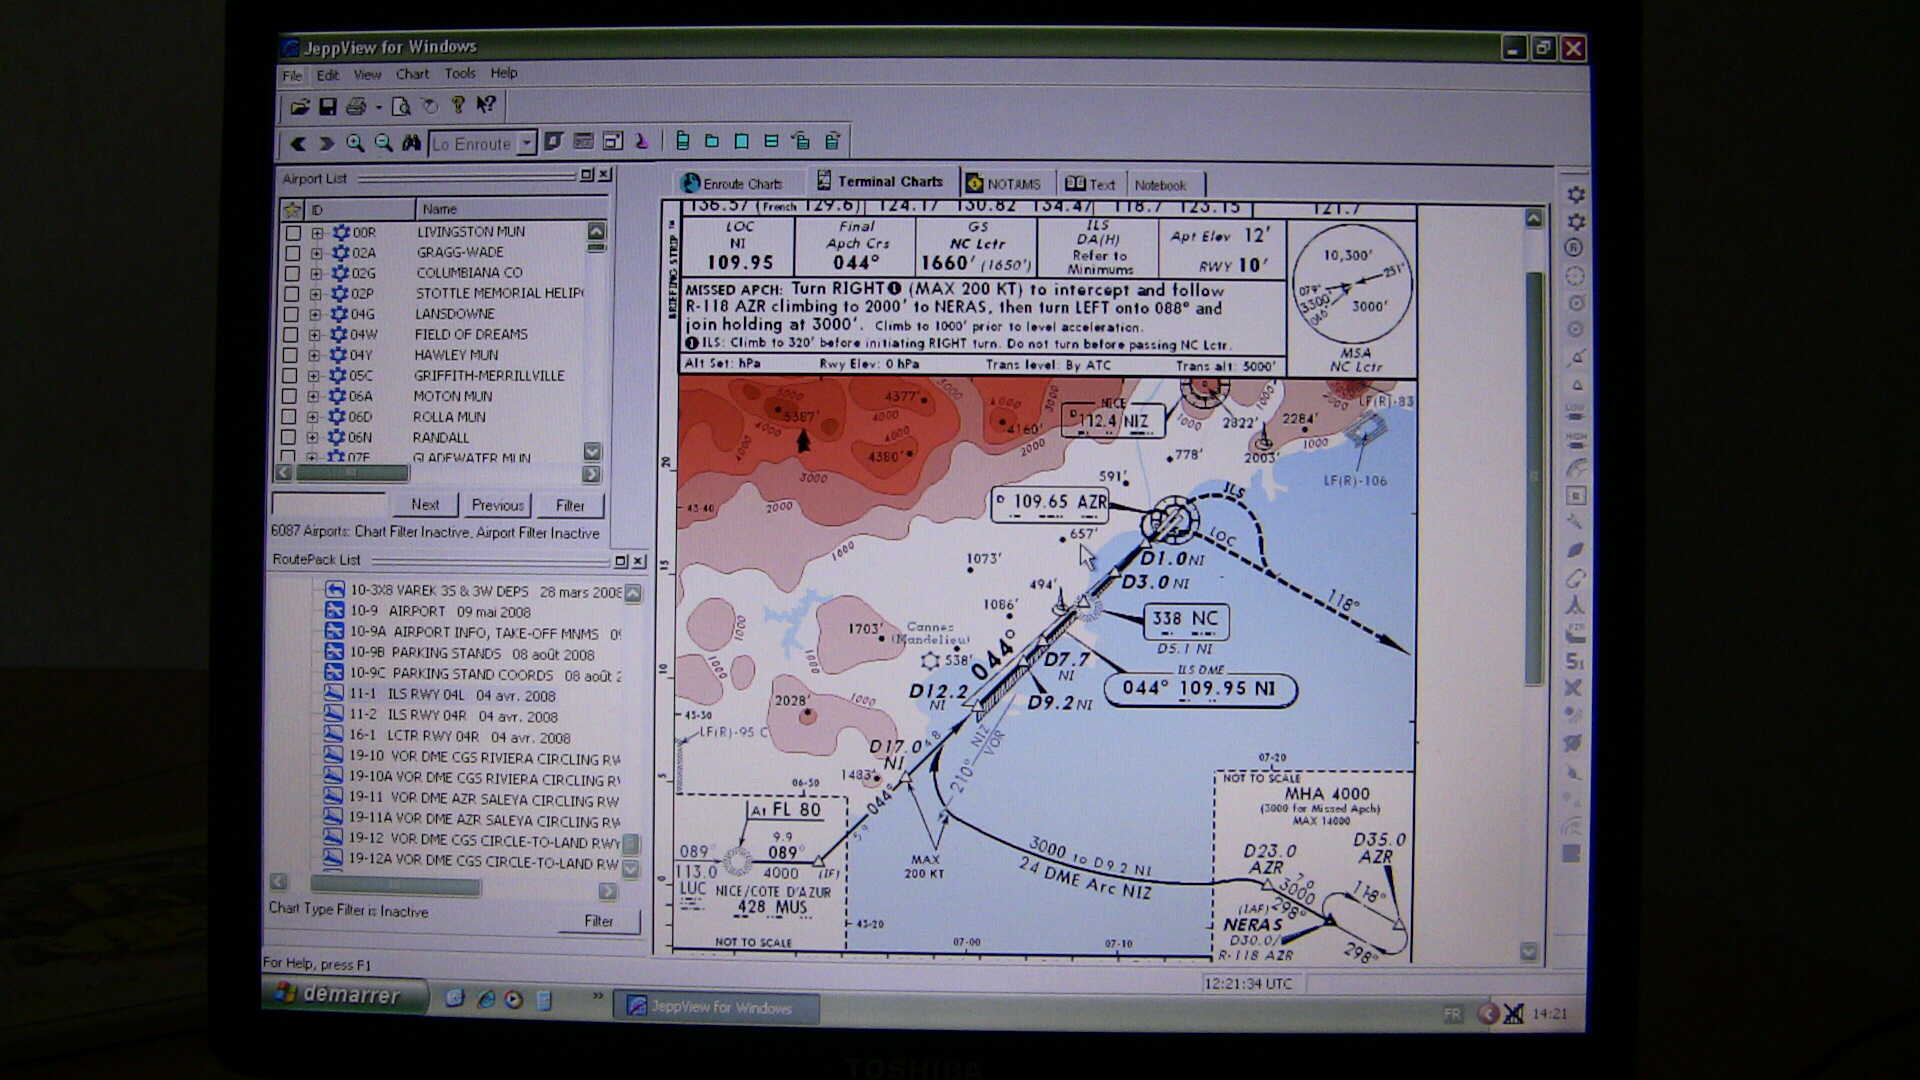The width and height of the screenshot is (1920, 1080).
Task: Check the box for 05C GRIFFITH-MERRILLVILLE
Action: pyautogui.click(x=289, y=376)
